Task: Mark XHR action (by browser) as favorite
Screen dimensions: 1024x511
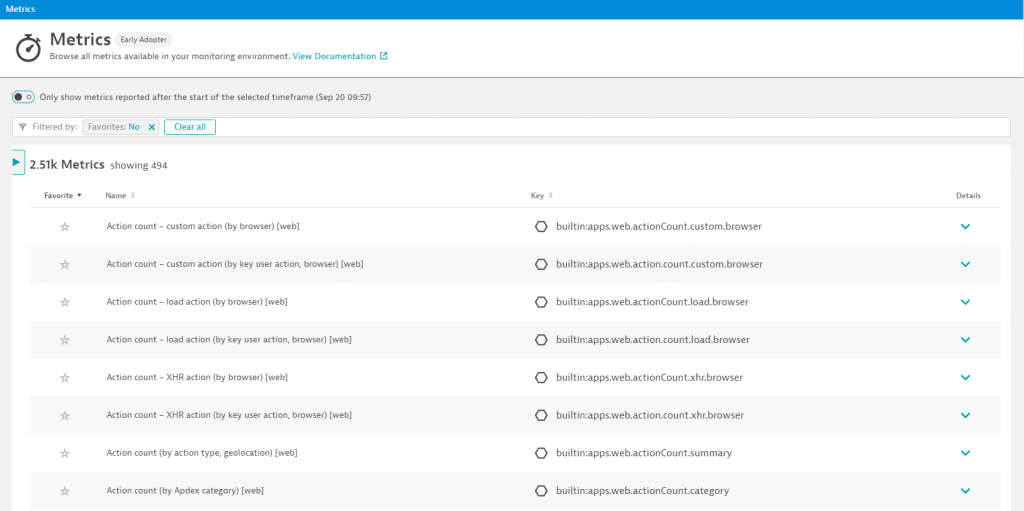Action: tap(65, 378)
